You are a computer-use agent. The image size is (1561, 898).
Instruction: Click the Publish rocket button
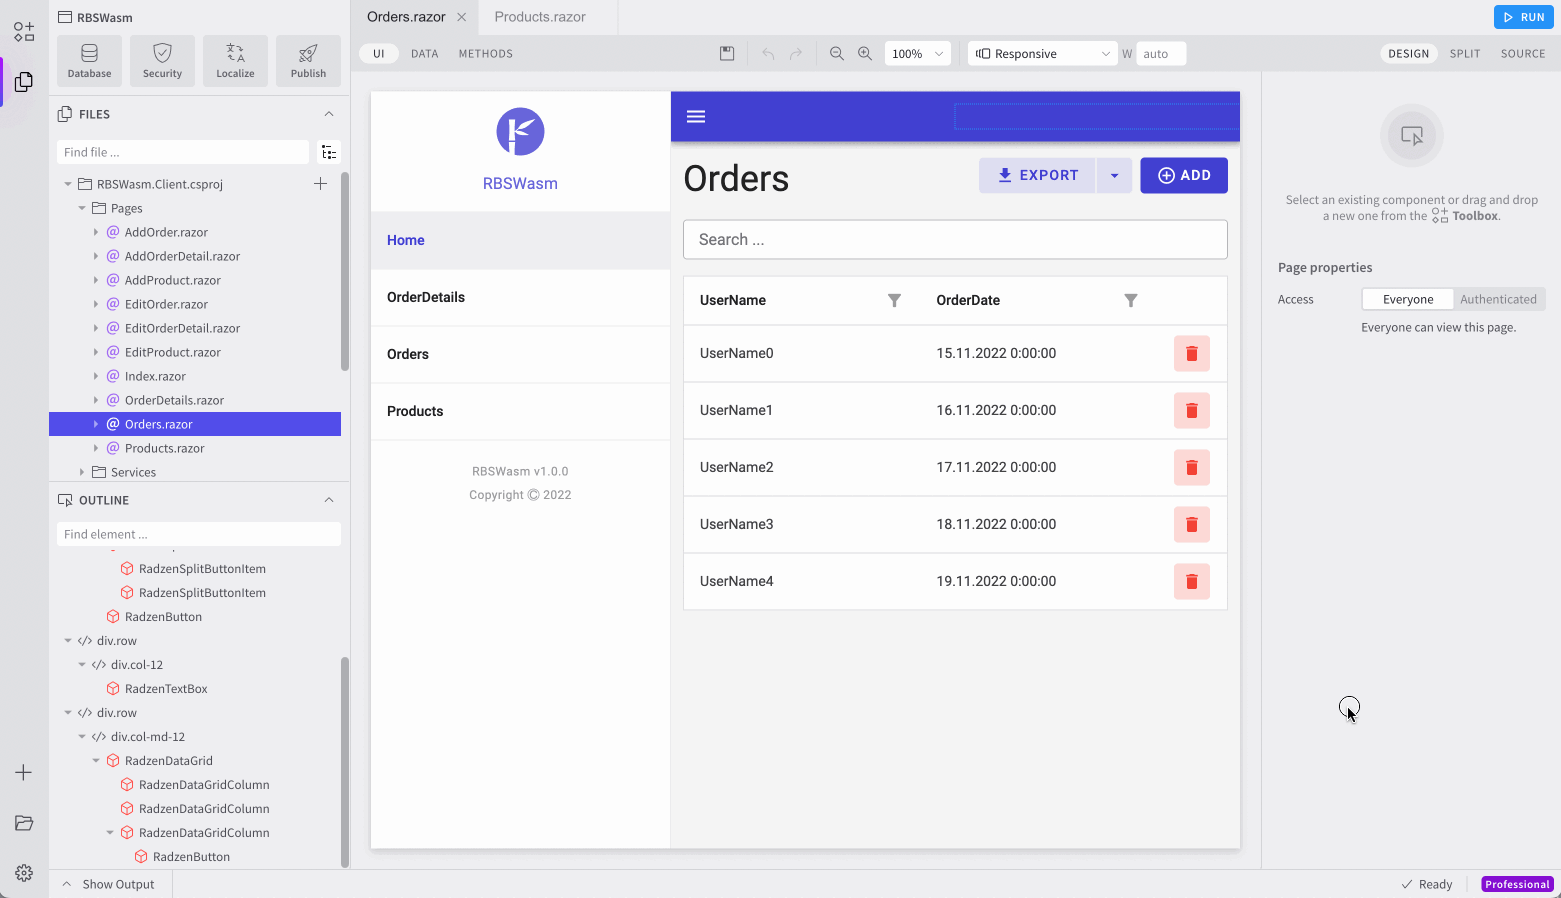coord(308,61)
